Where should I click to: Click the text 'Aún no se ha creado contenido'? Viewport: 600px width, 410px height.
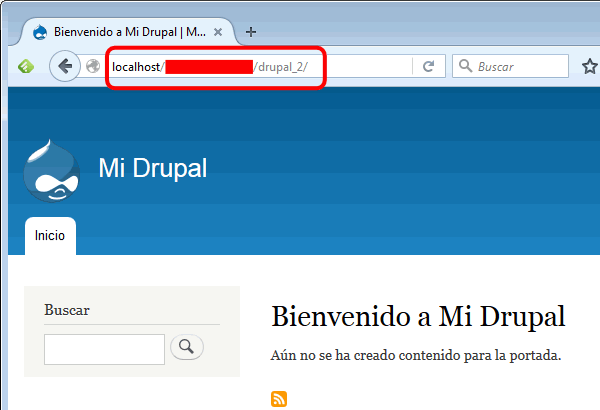(x=366, y=356)
